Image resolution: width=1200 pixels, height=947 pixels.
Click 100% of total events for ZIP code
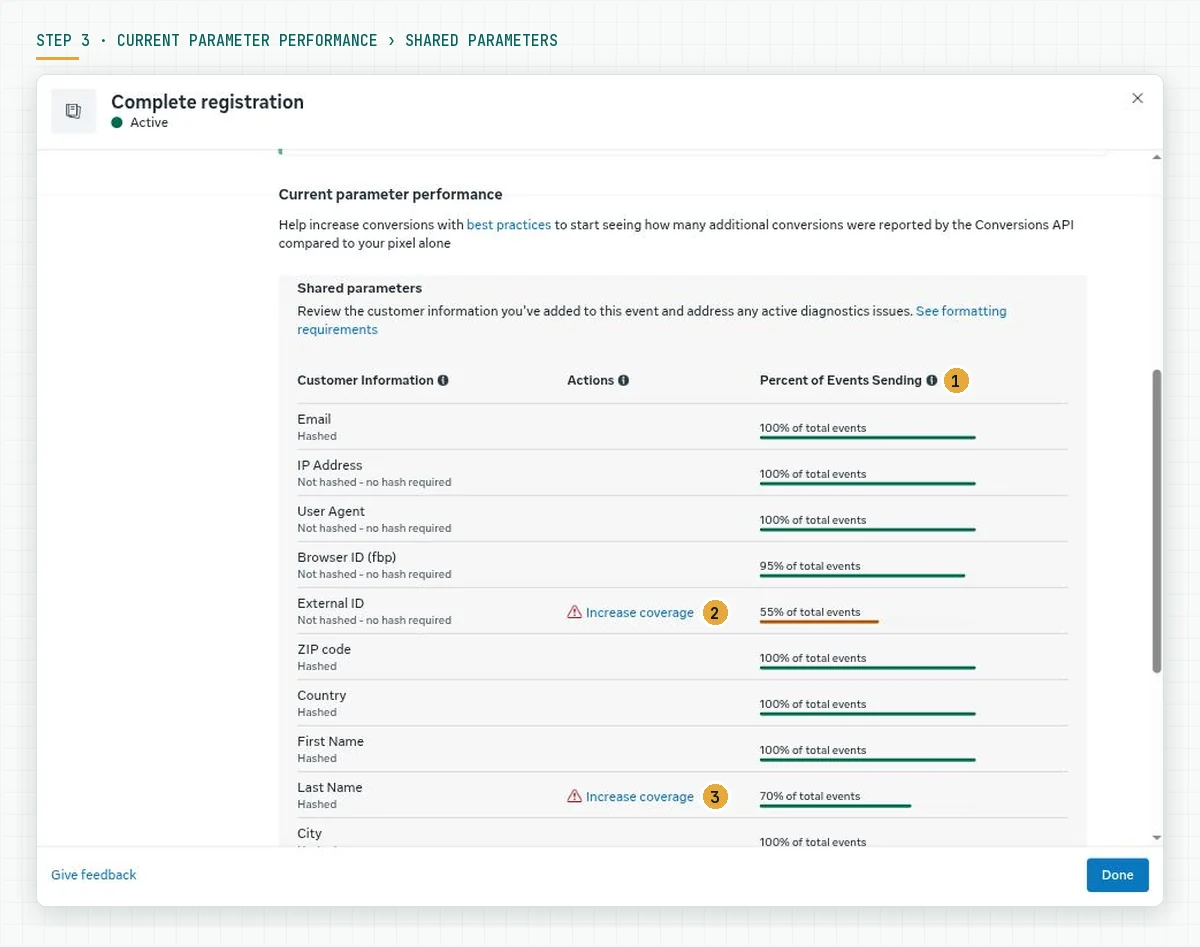coord(813,658)
